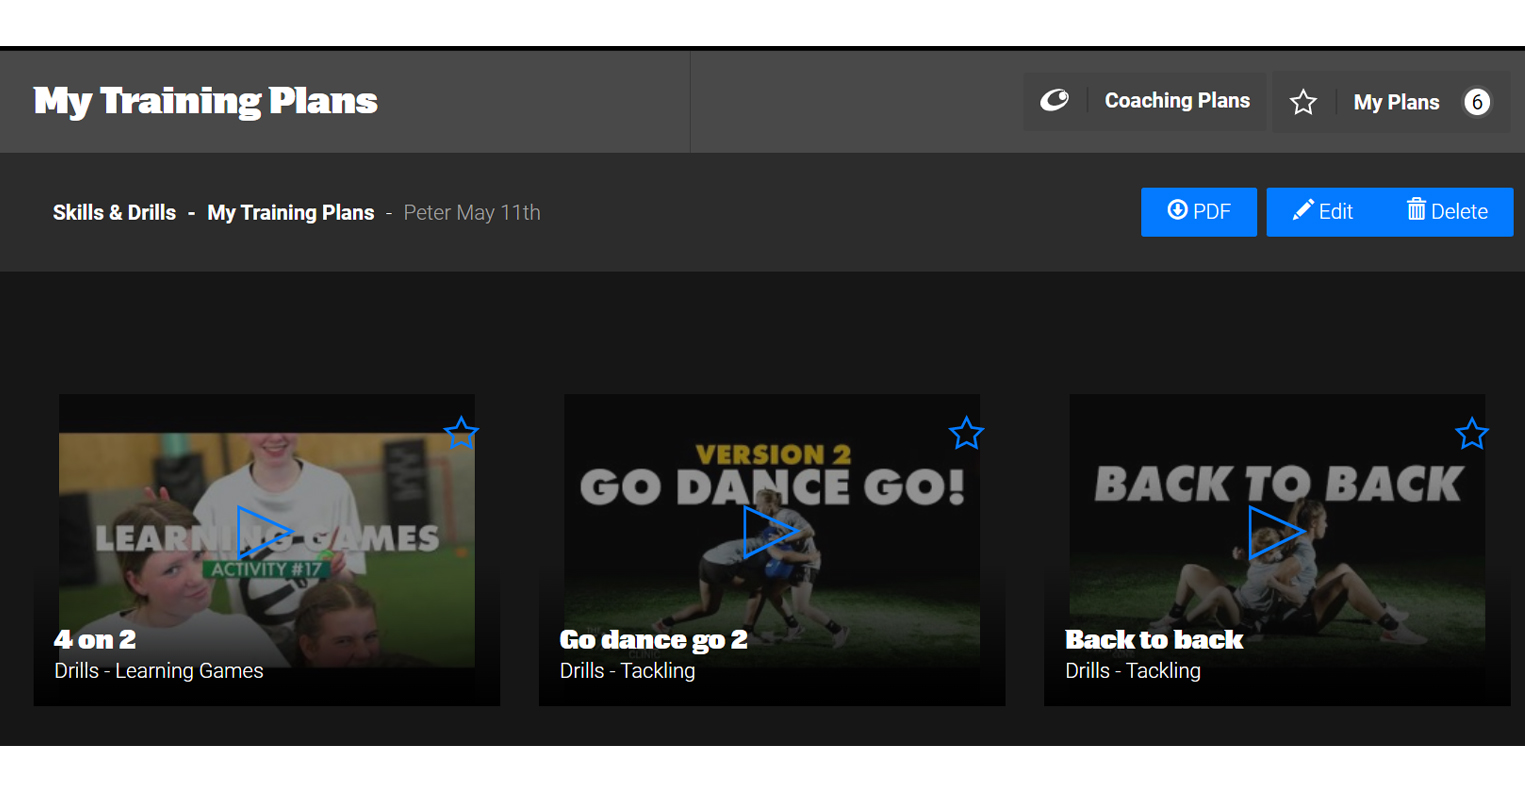The image size is (1525, 792).
Task: Open My Training Plans breadcrumb link
Action: click(290, 213)
